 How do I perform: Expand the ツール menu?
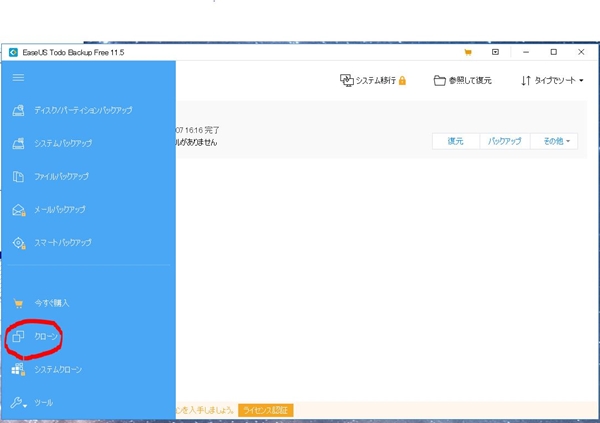pyautogui.click(x=44, y=403)
